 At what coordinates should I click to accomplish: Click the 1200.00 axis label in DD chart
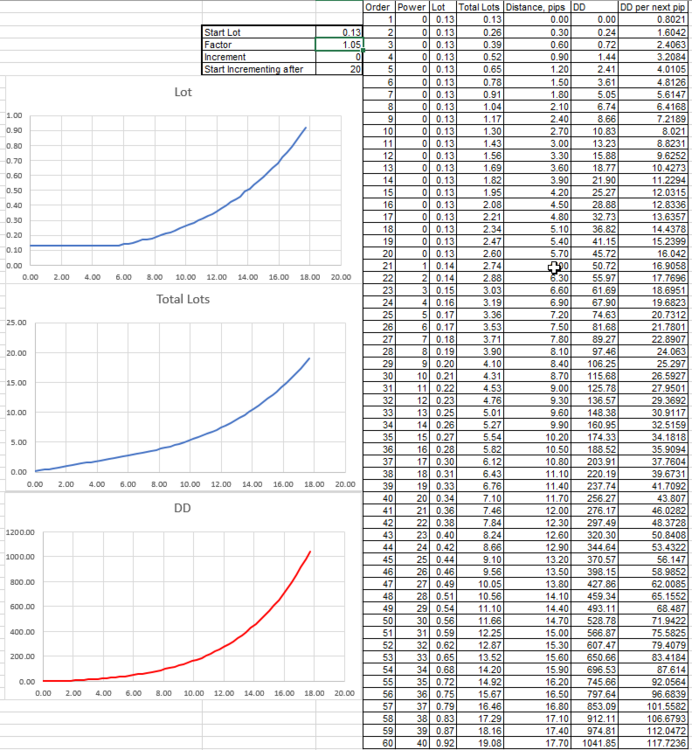(x=21, y=532)
